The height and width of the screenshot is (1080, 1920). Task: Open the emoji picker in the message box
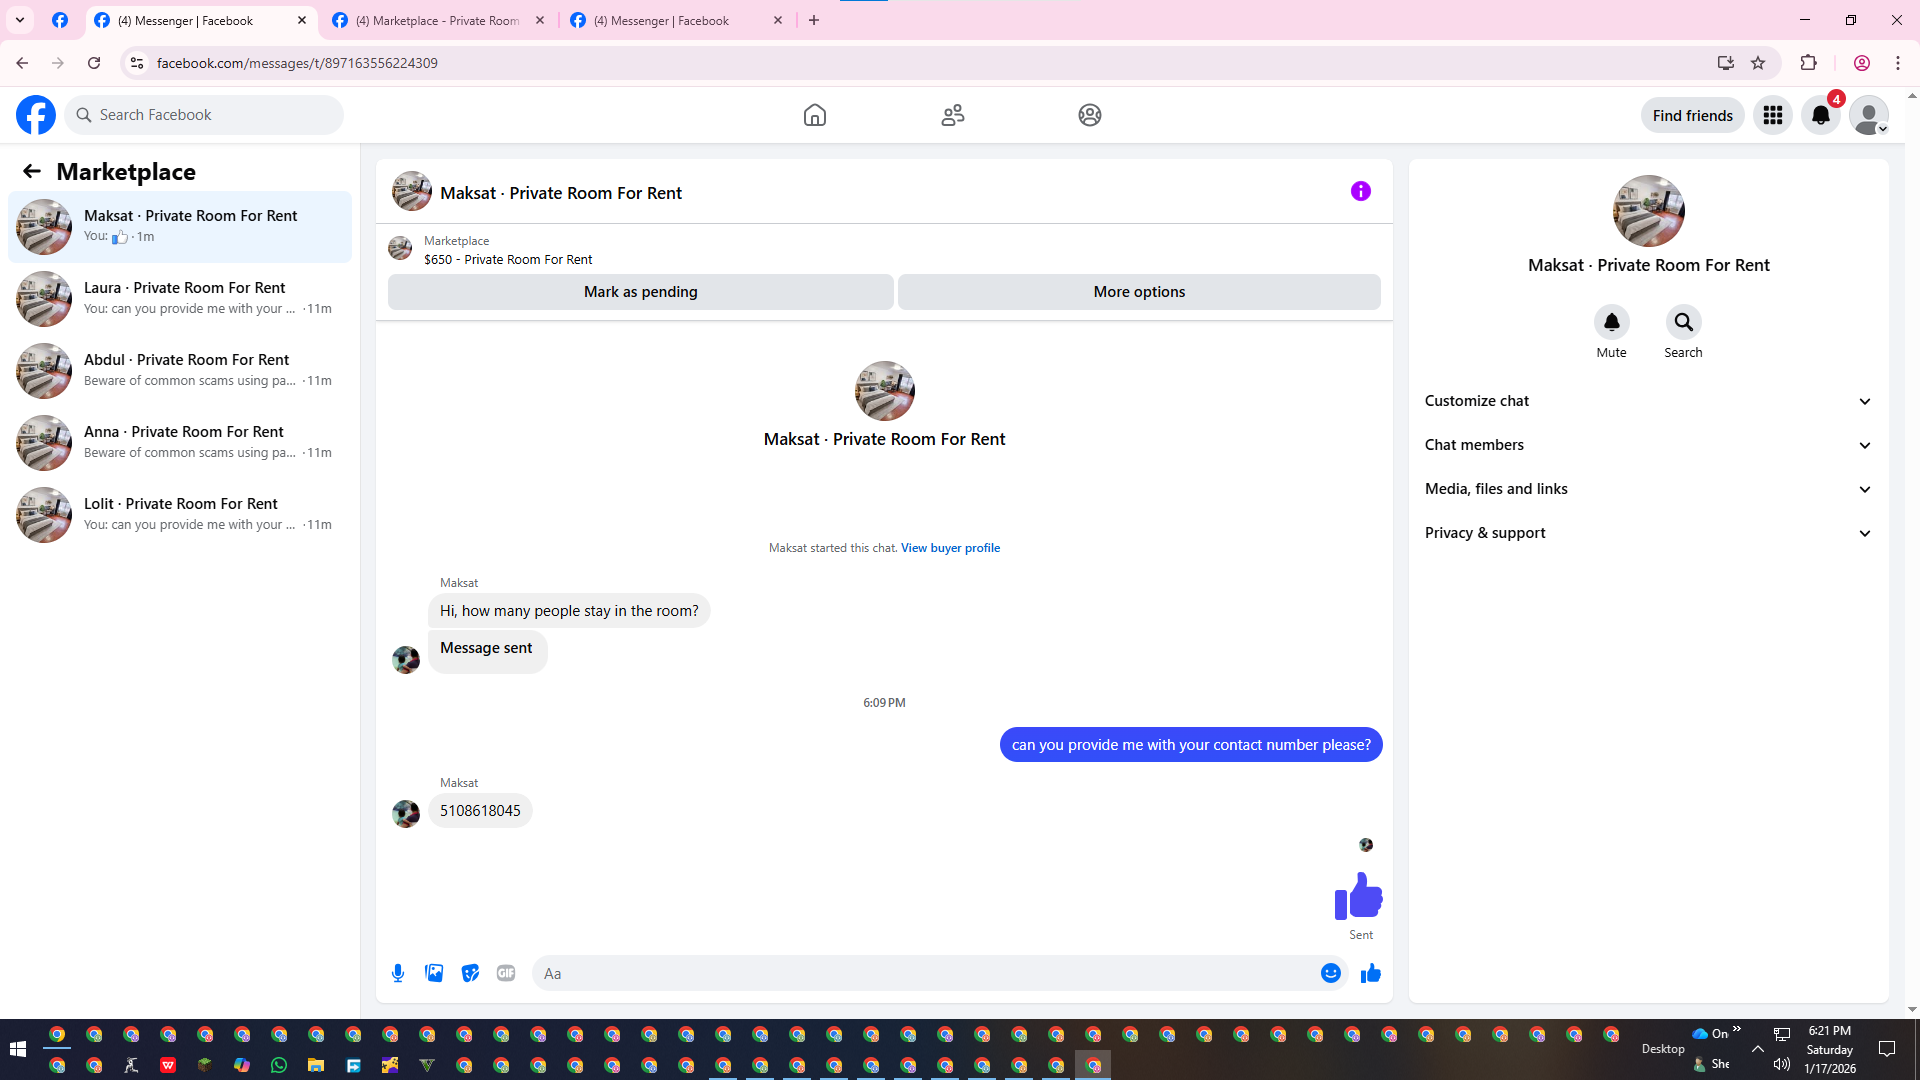click(x=1330, y=973)
